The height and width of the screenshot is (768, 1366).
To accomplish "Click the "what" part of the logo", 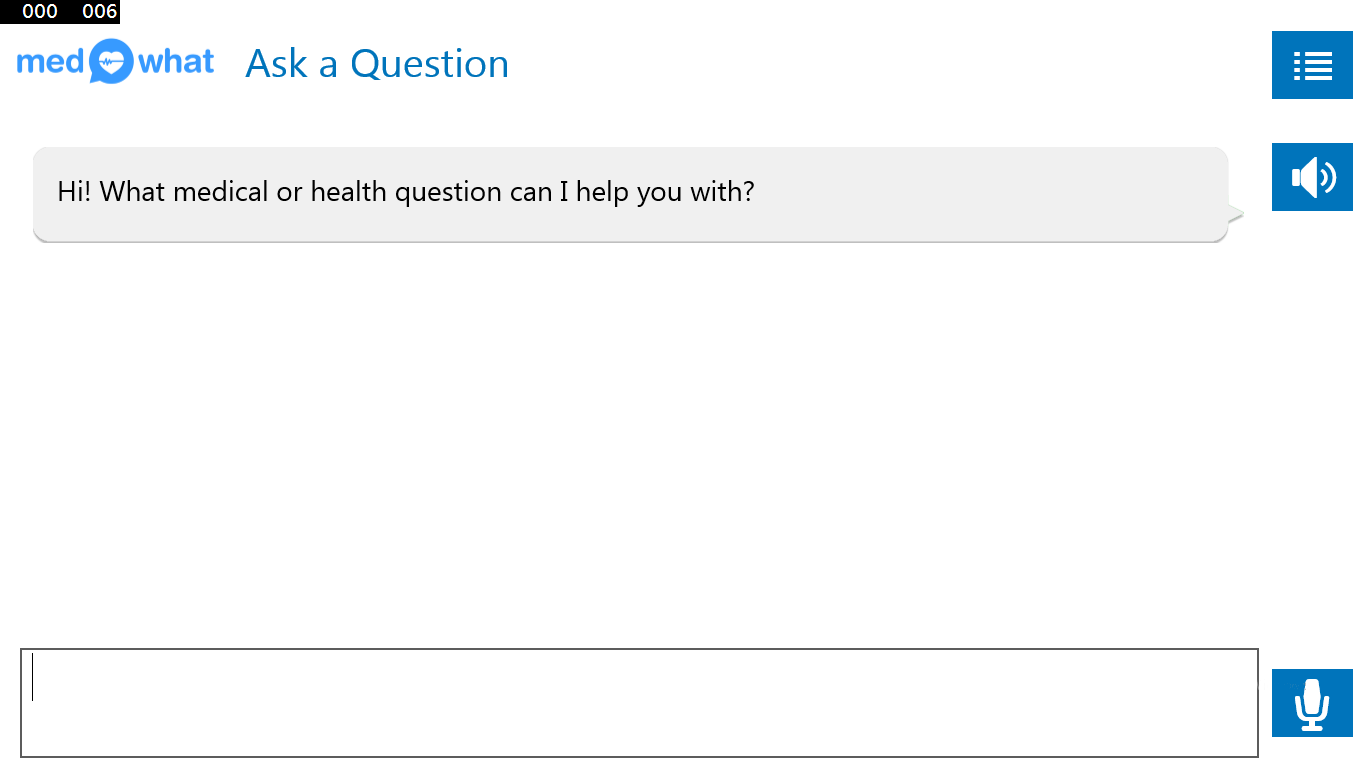I will 177,62.
